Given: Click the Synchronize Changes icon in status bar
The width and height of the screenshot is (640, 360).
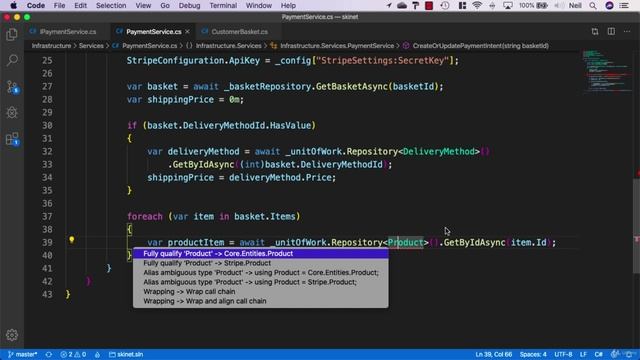Looking at the screenshot, I should [x=49, y=354].
